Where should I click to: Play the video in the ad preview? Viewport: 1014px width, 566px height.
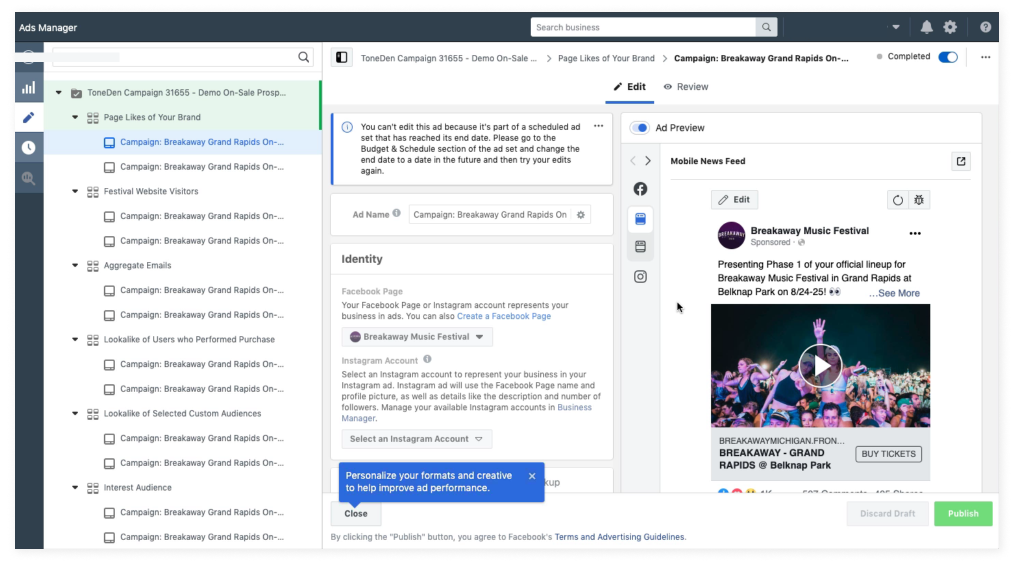pos(820,365)
